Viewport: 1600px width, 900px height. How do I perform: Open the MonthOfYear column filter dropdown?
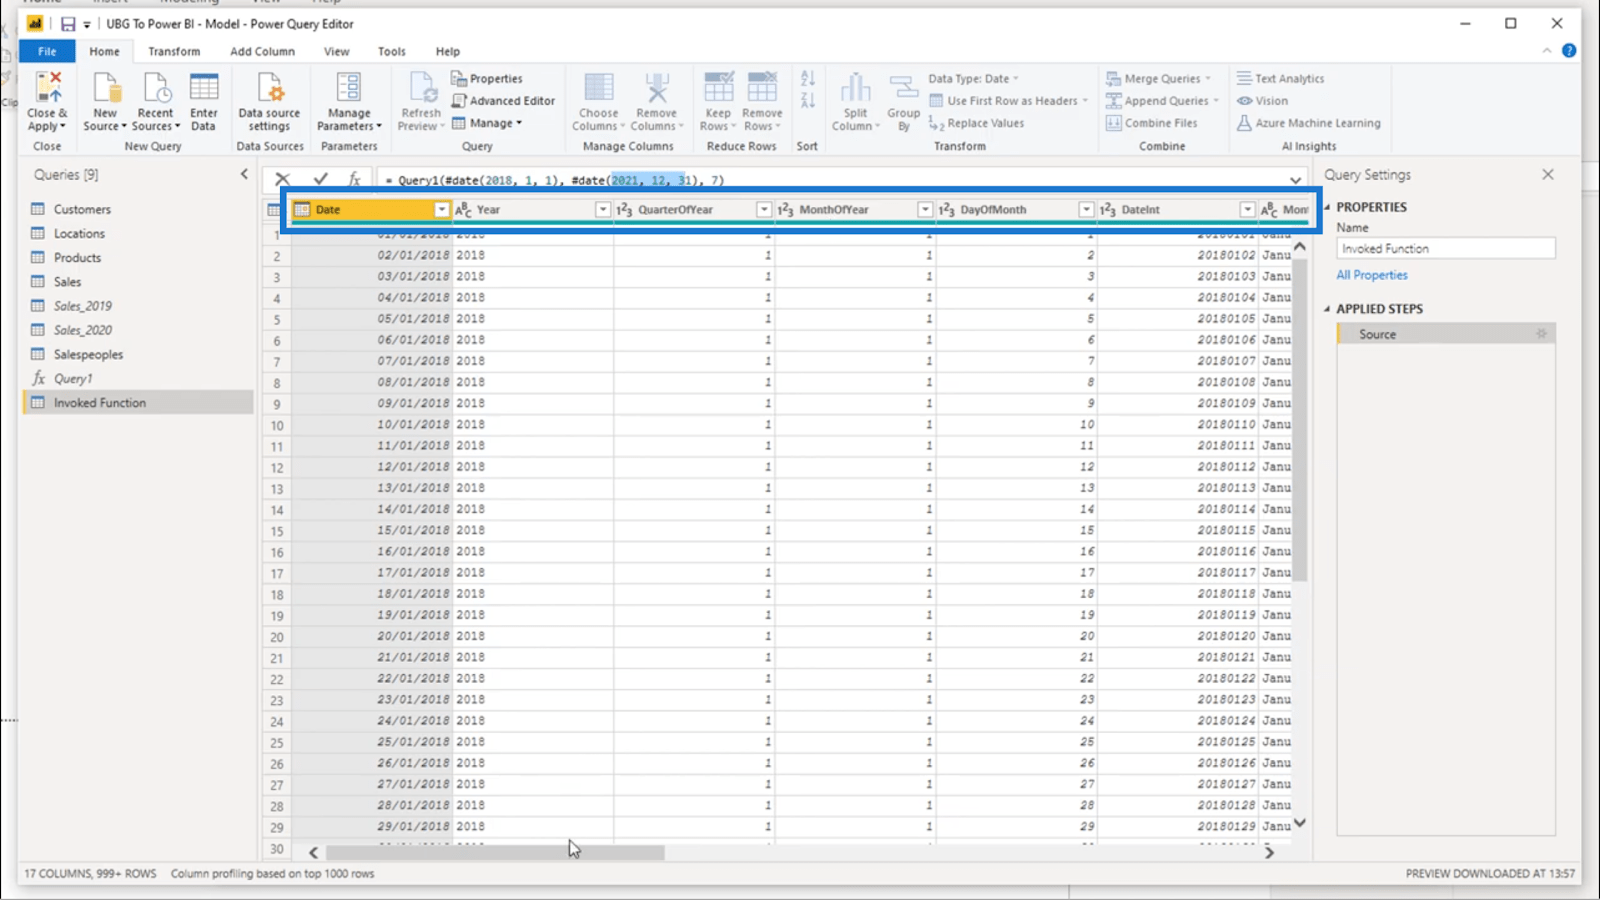[x=924, y=209]
